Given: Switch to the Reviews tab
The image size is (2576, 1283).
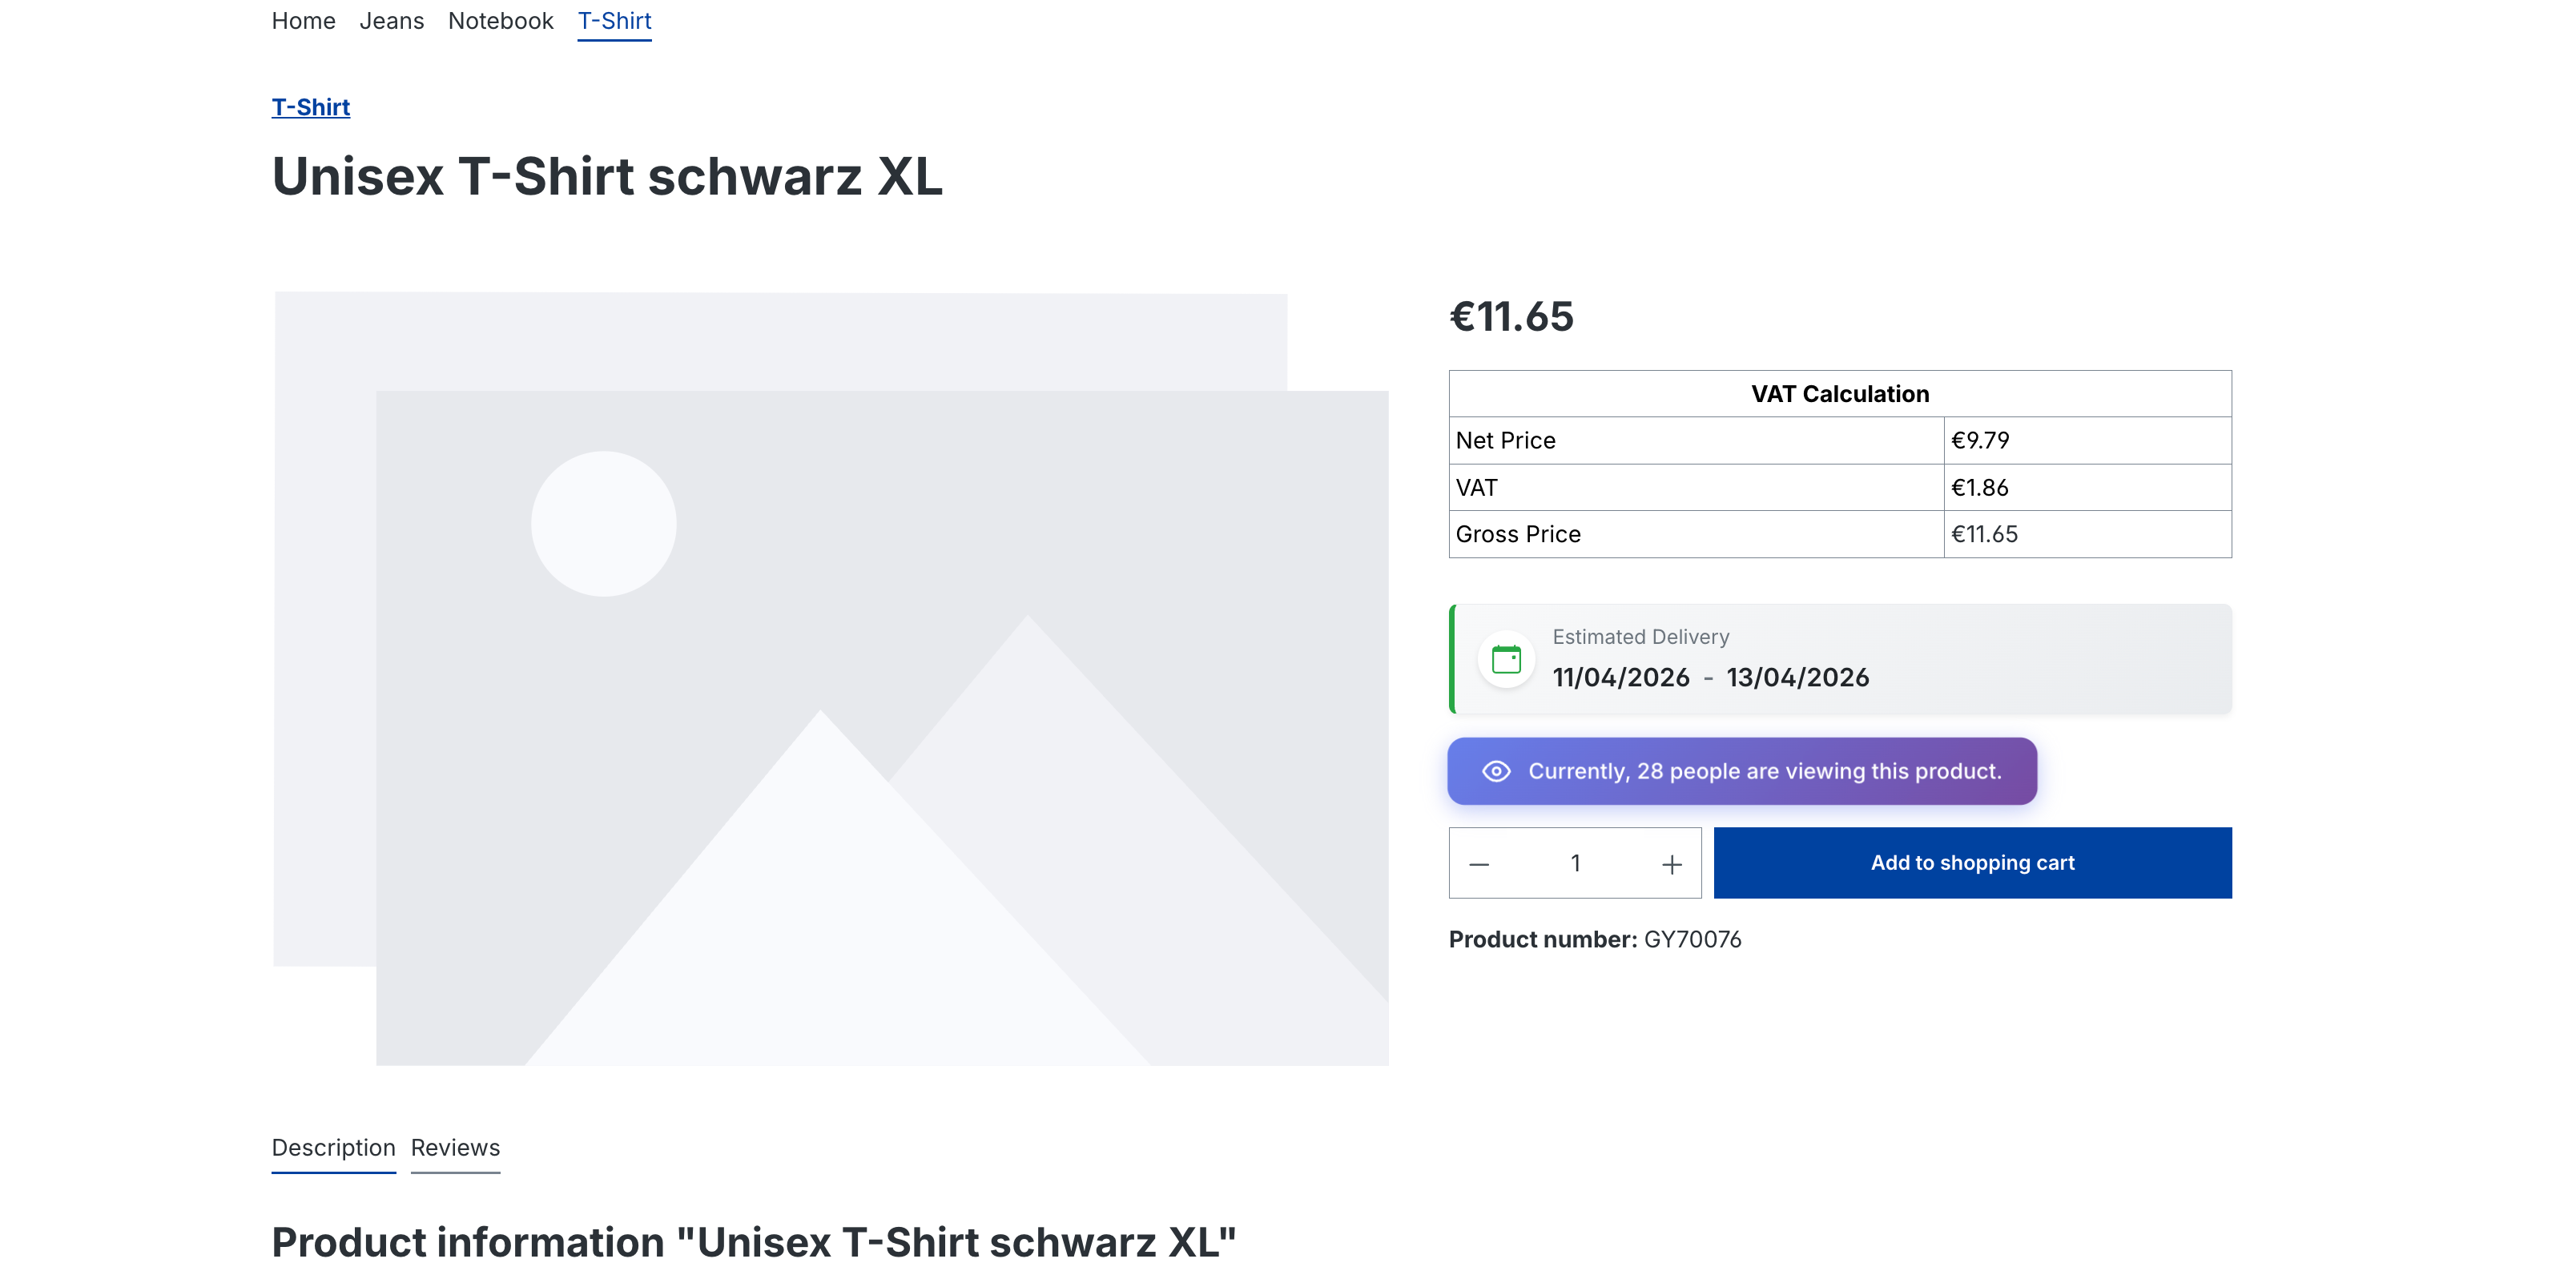Looking at the screenshot, I should tap(455, 1147).
